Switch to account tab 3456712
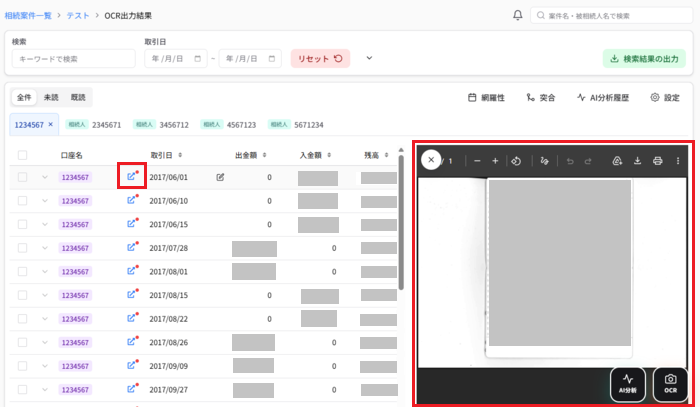Screen dimensions: 700x407 click(x=161, y=125)
